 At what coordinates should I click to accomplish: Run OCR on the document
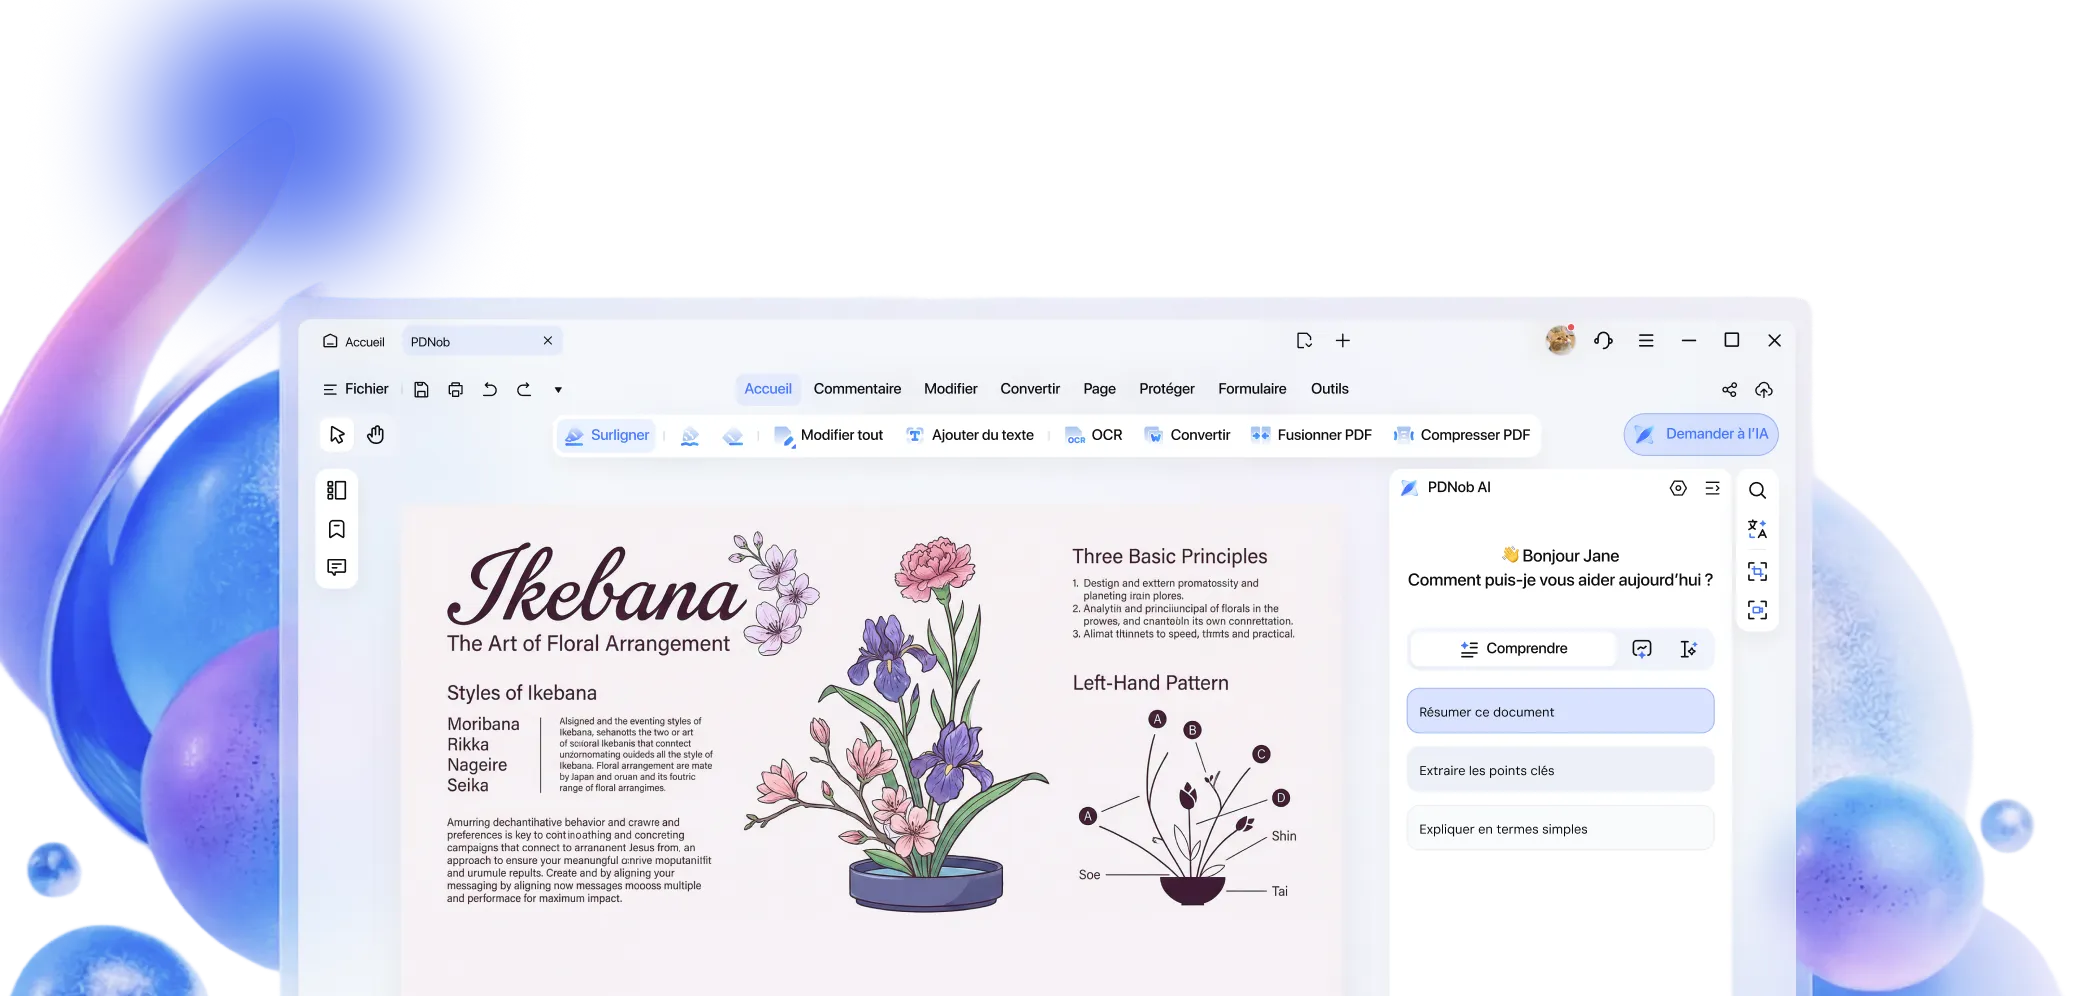(x=1094, y=435)
